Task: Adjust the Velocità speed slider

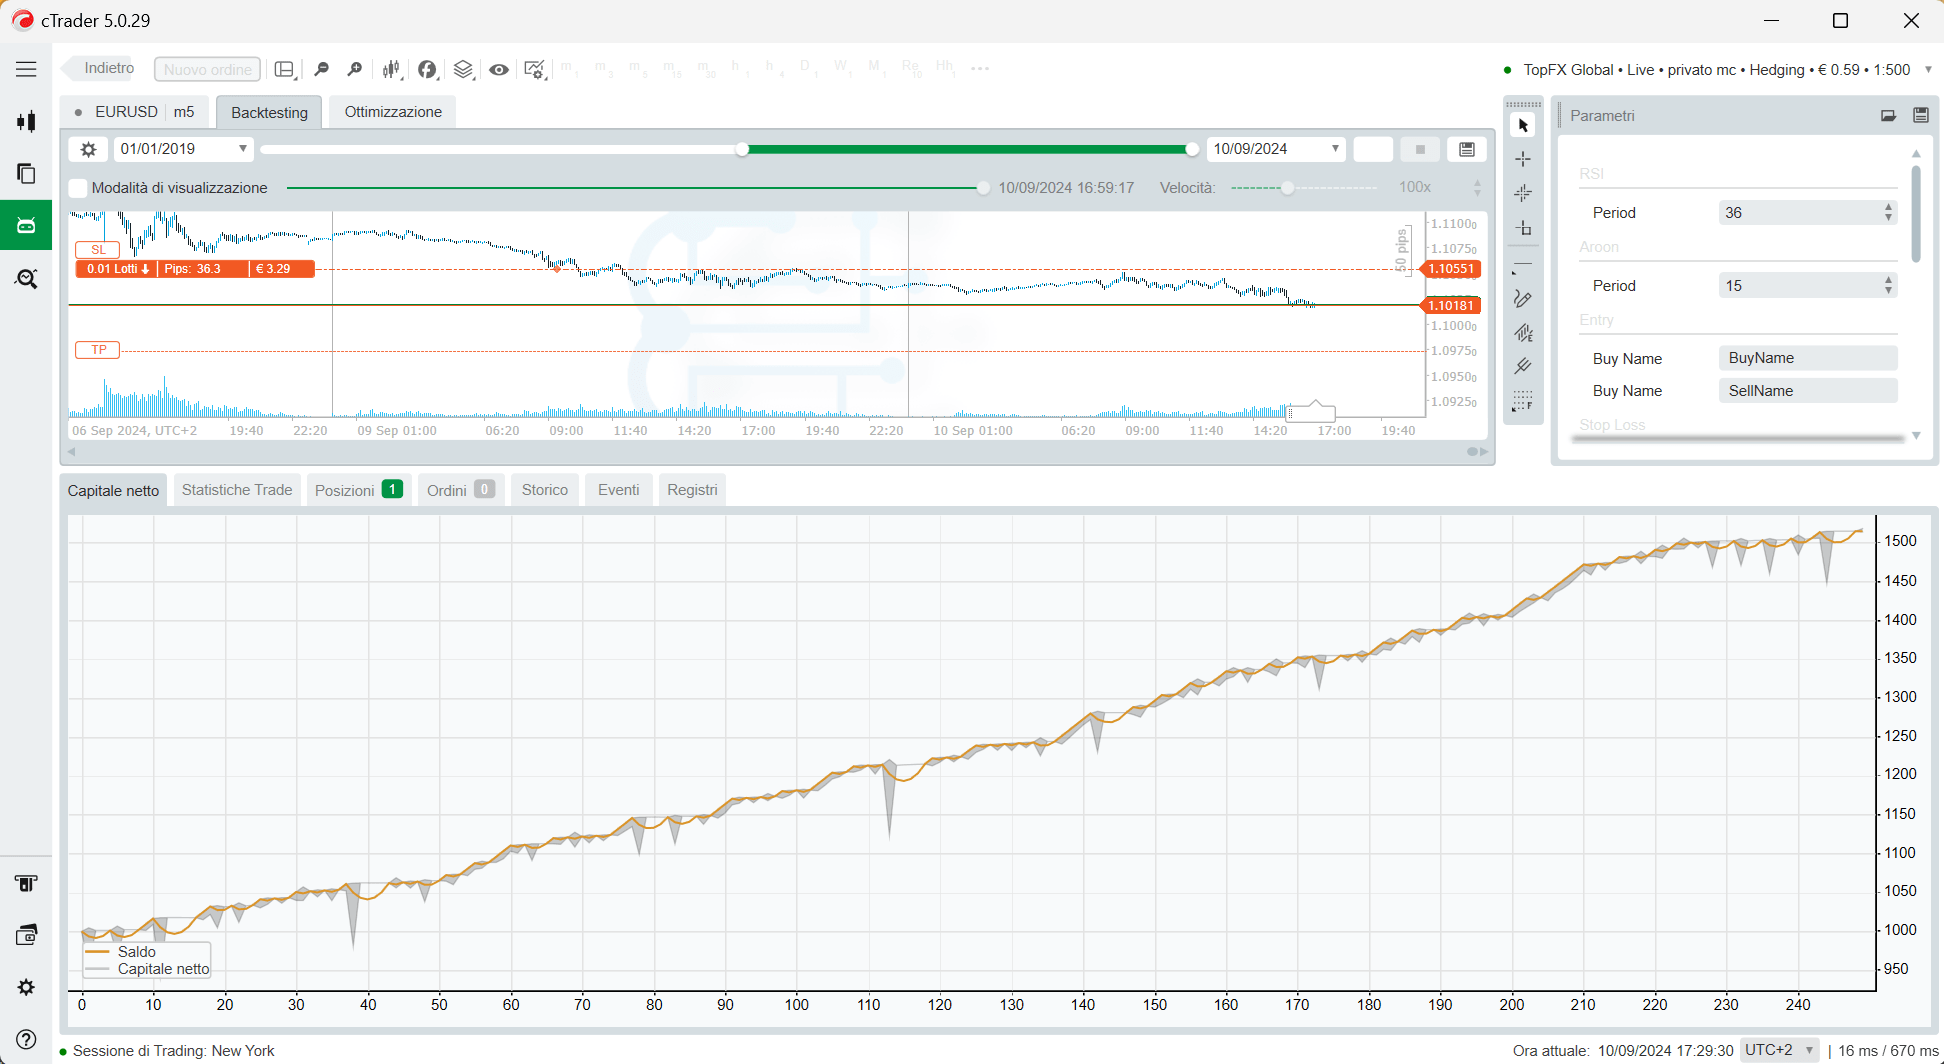Action: coord(1288,188)
